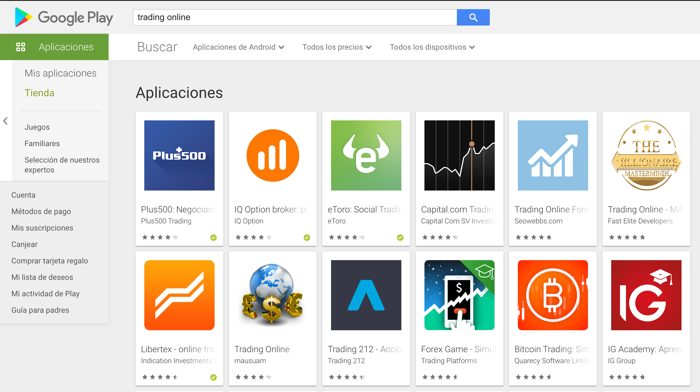Select Tienda in sidebar

click(x=39, y=93)
